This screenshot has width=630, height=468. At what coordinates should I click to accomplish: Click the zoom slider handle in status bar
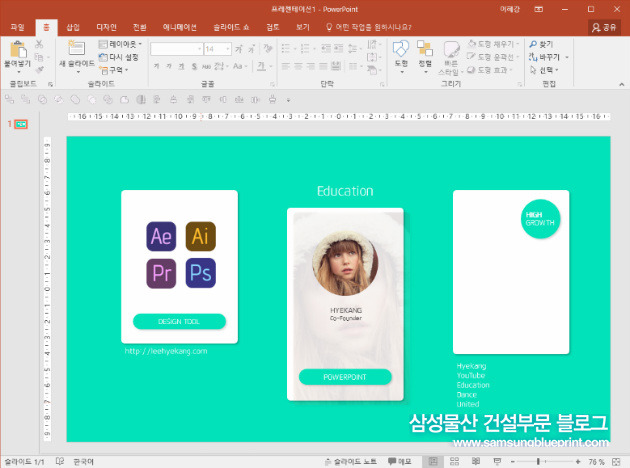538,462
